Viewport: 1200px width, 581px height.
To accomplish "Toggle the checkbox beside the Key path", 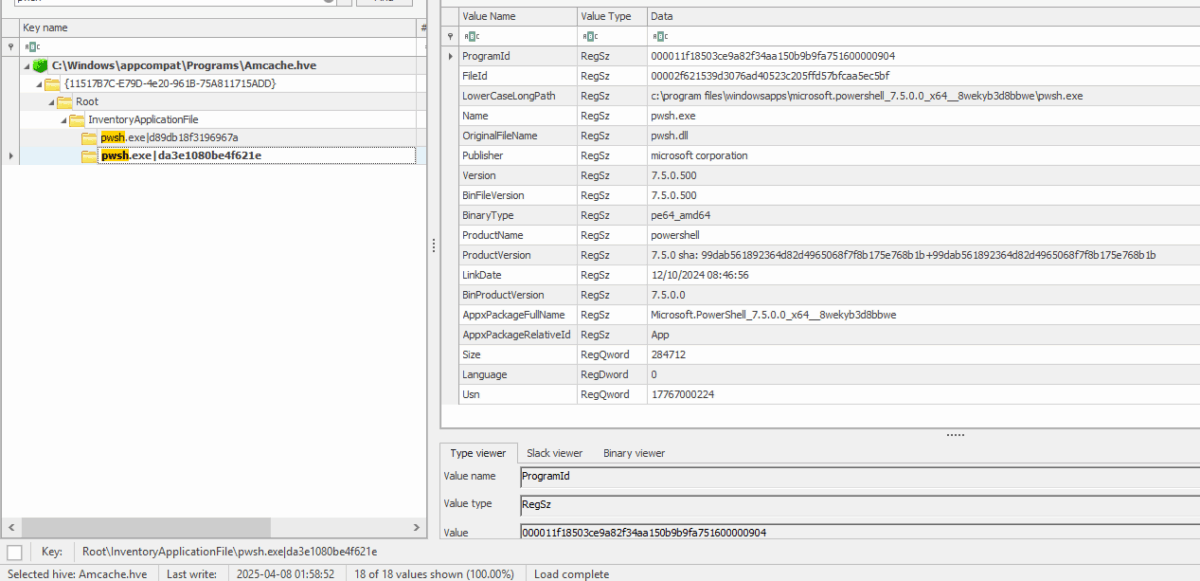I will 12,551.
